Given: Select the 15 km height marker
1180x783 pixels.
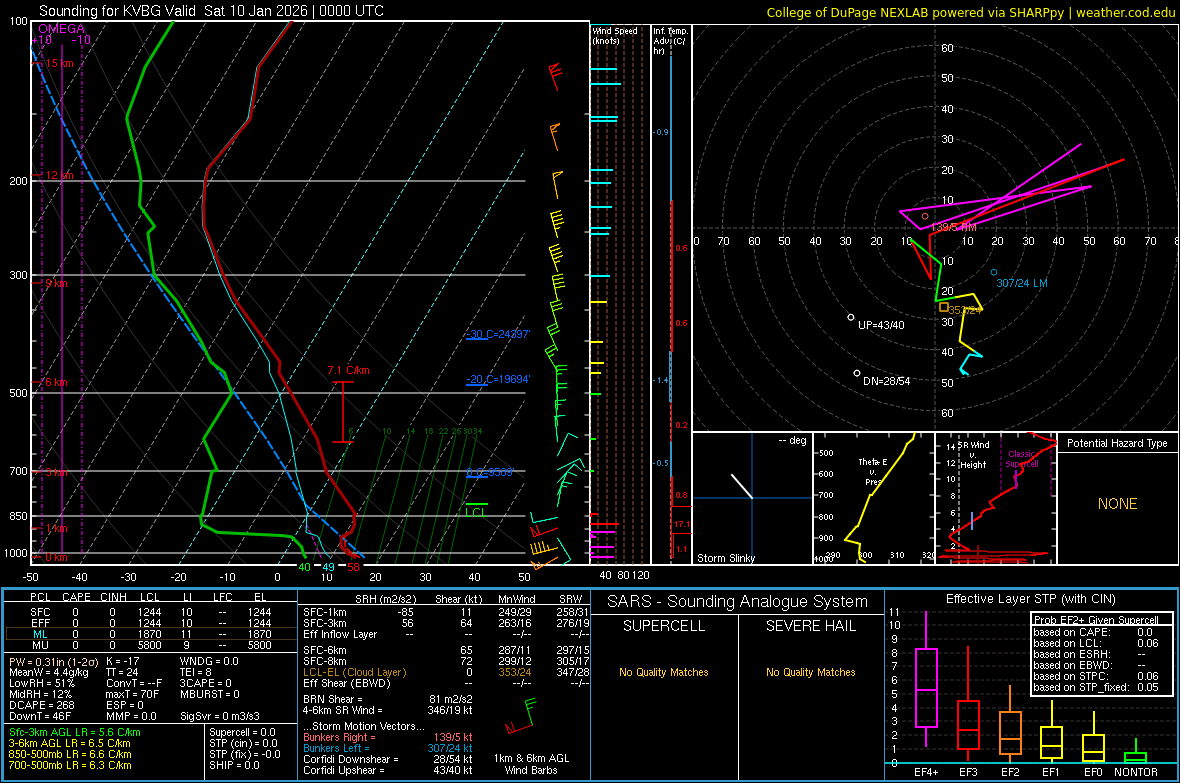Looking at the screenshot, I should tap(59, 63).
